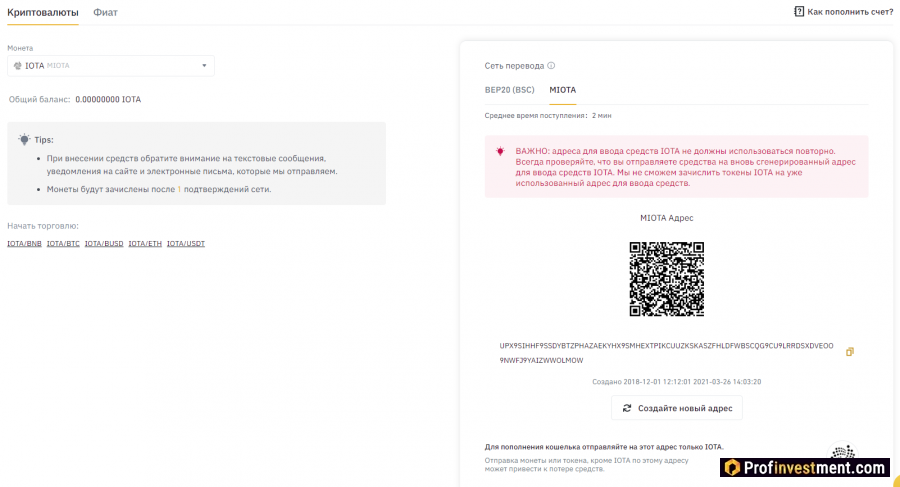Click the question icon next to Как пополнить счет
Image resolution: width=900 pixels, height=487 pixels.
[x=798, y=11]
